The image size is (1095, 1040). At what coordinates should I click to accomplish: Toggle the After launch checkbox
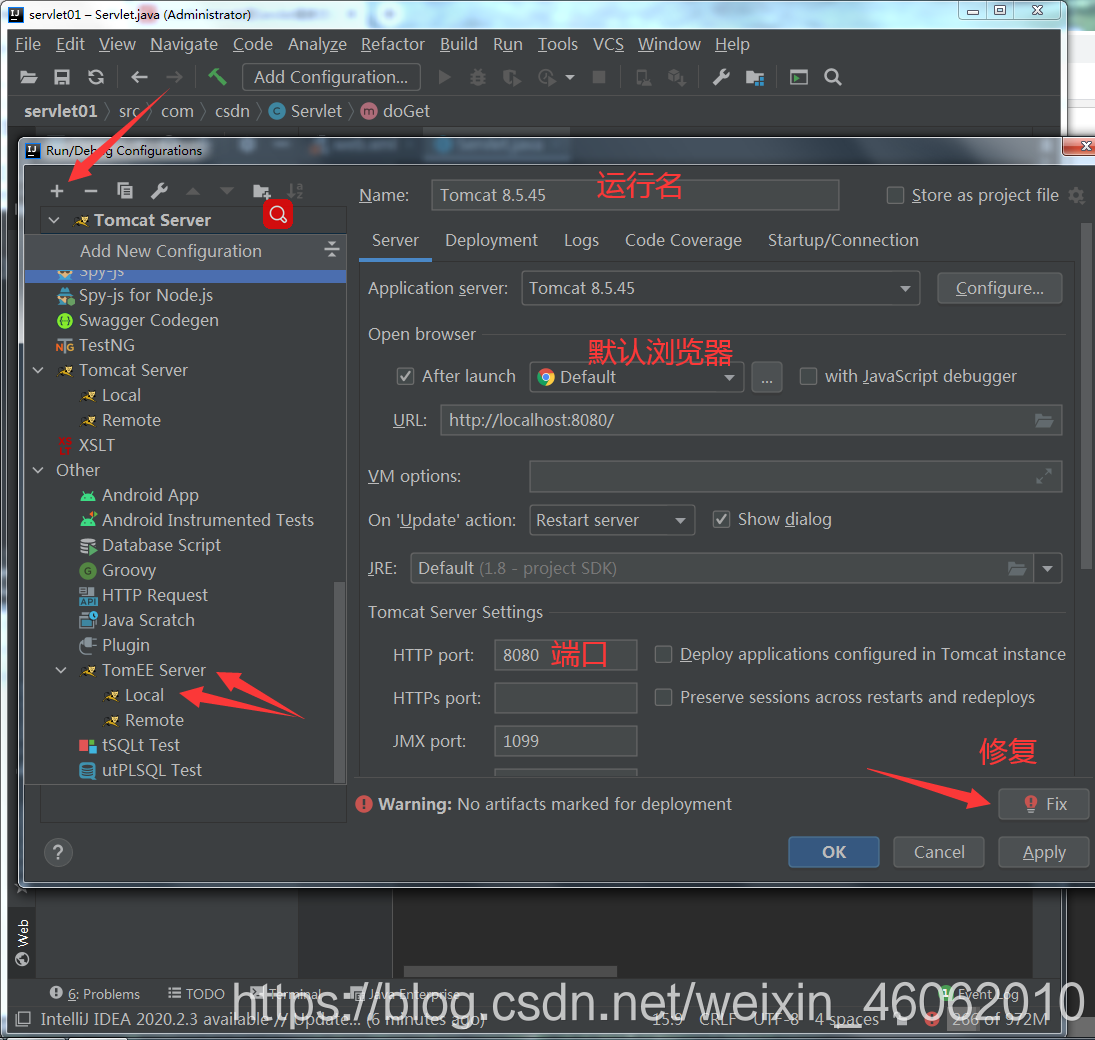(405, 376)
